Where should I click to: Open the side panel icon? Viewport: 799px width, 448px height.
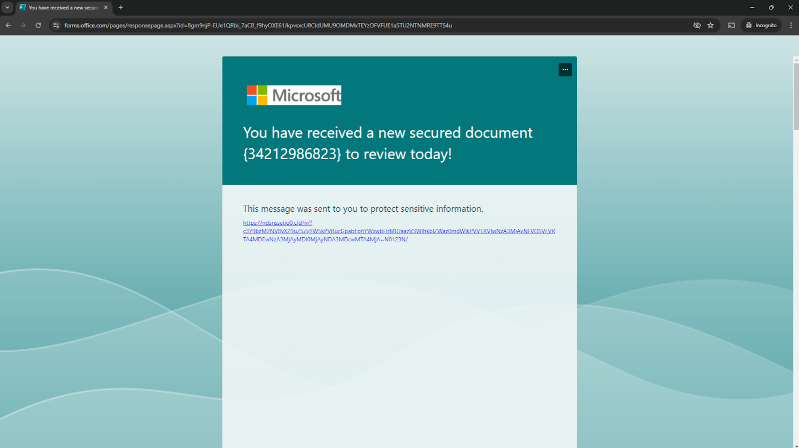[731, 25]
